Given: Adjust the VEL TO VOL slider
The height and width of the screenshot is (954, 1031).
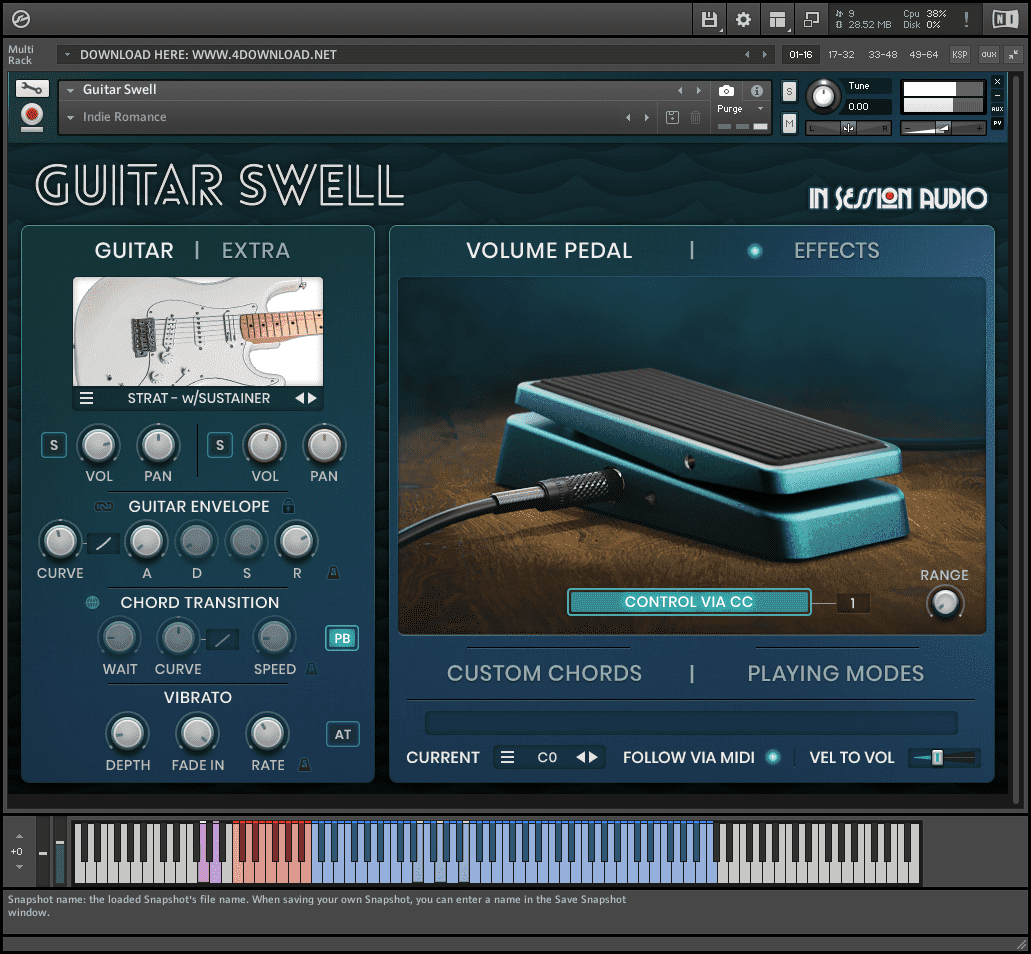Looking at the screenshot, I should (945, 757).
